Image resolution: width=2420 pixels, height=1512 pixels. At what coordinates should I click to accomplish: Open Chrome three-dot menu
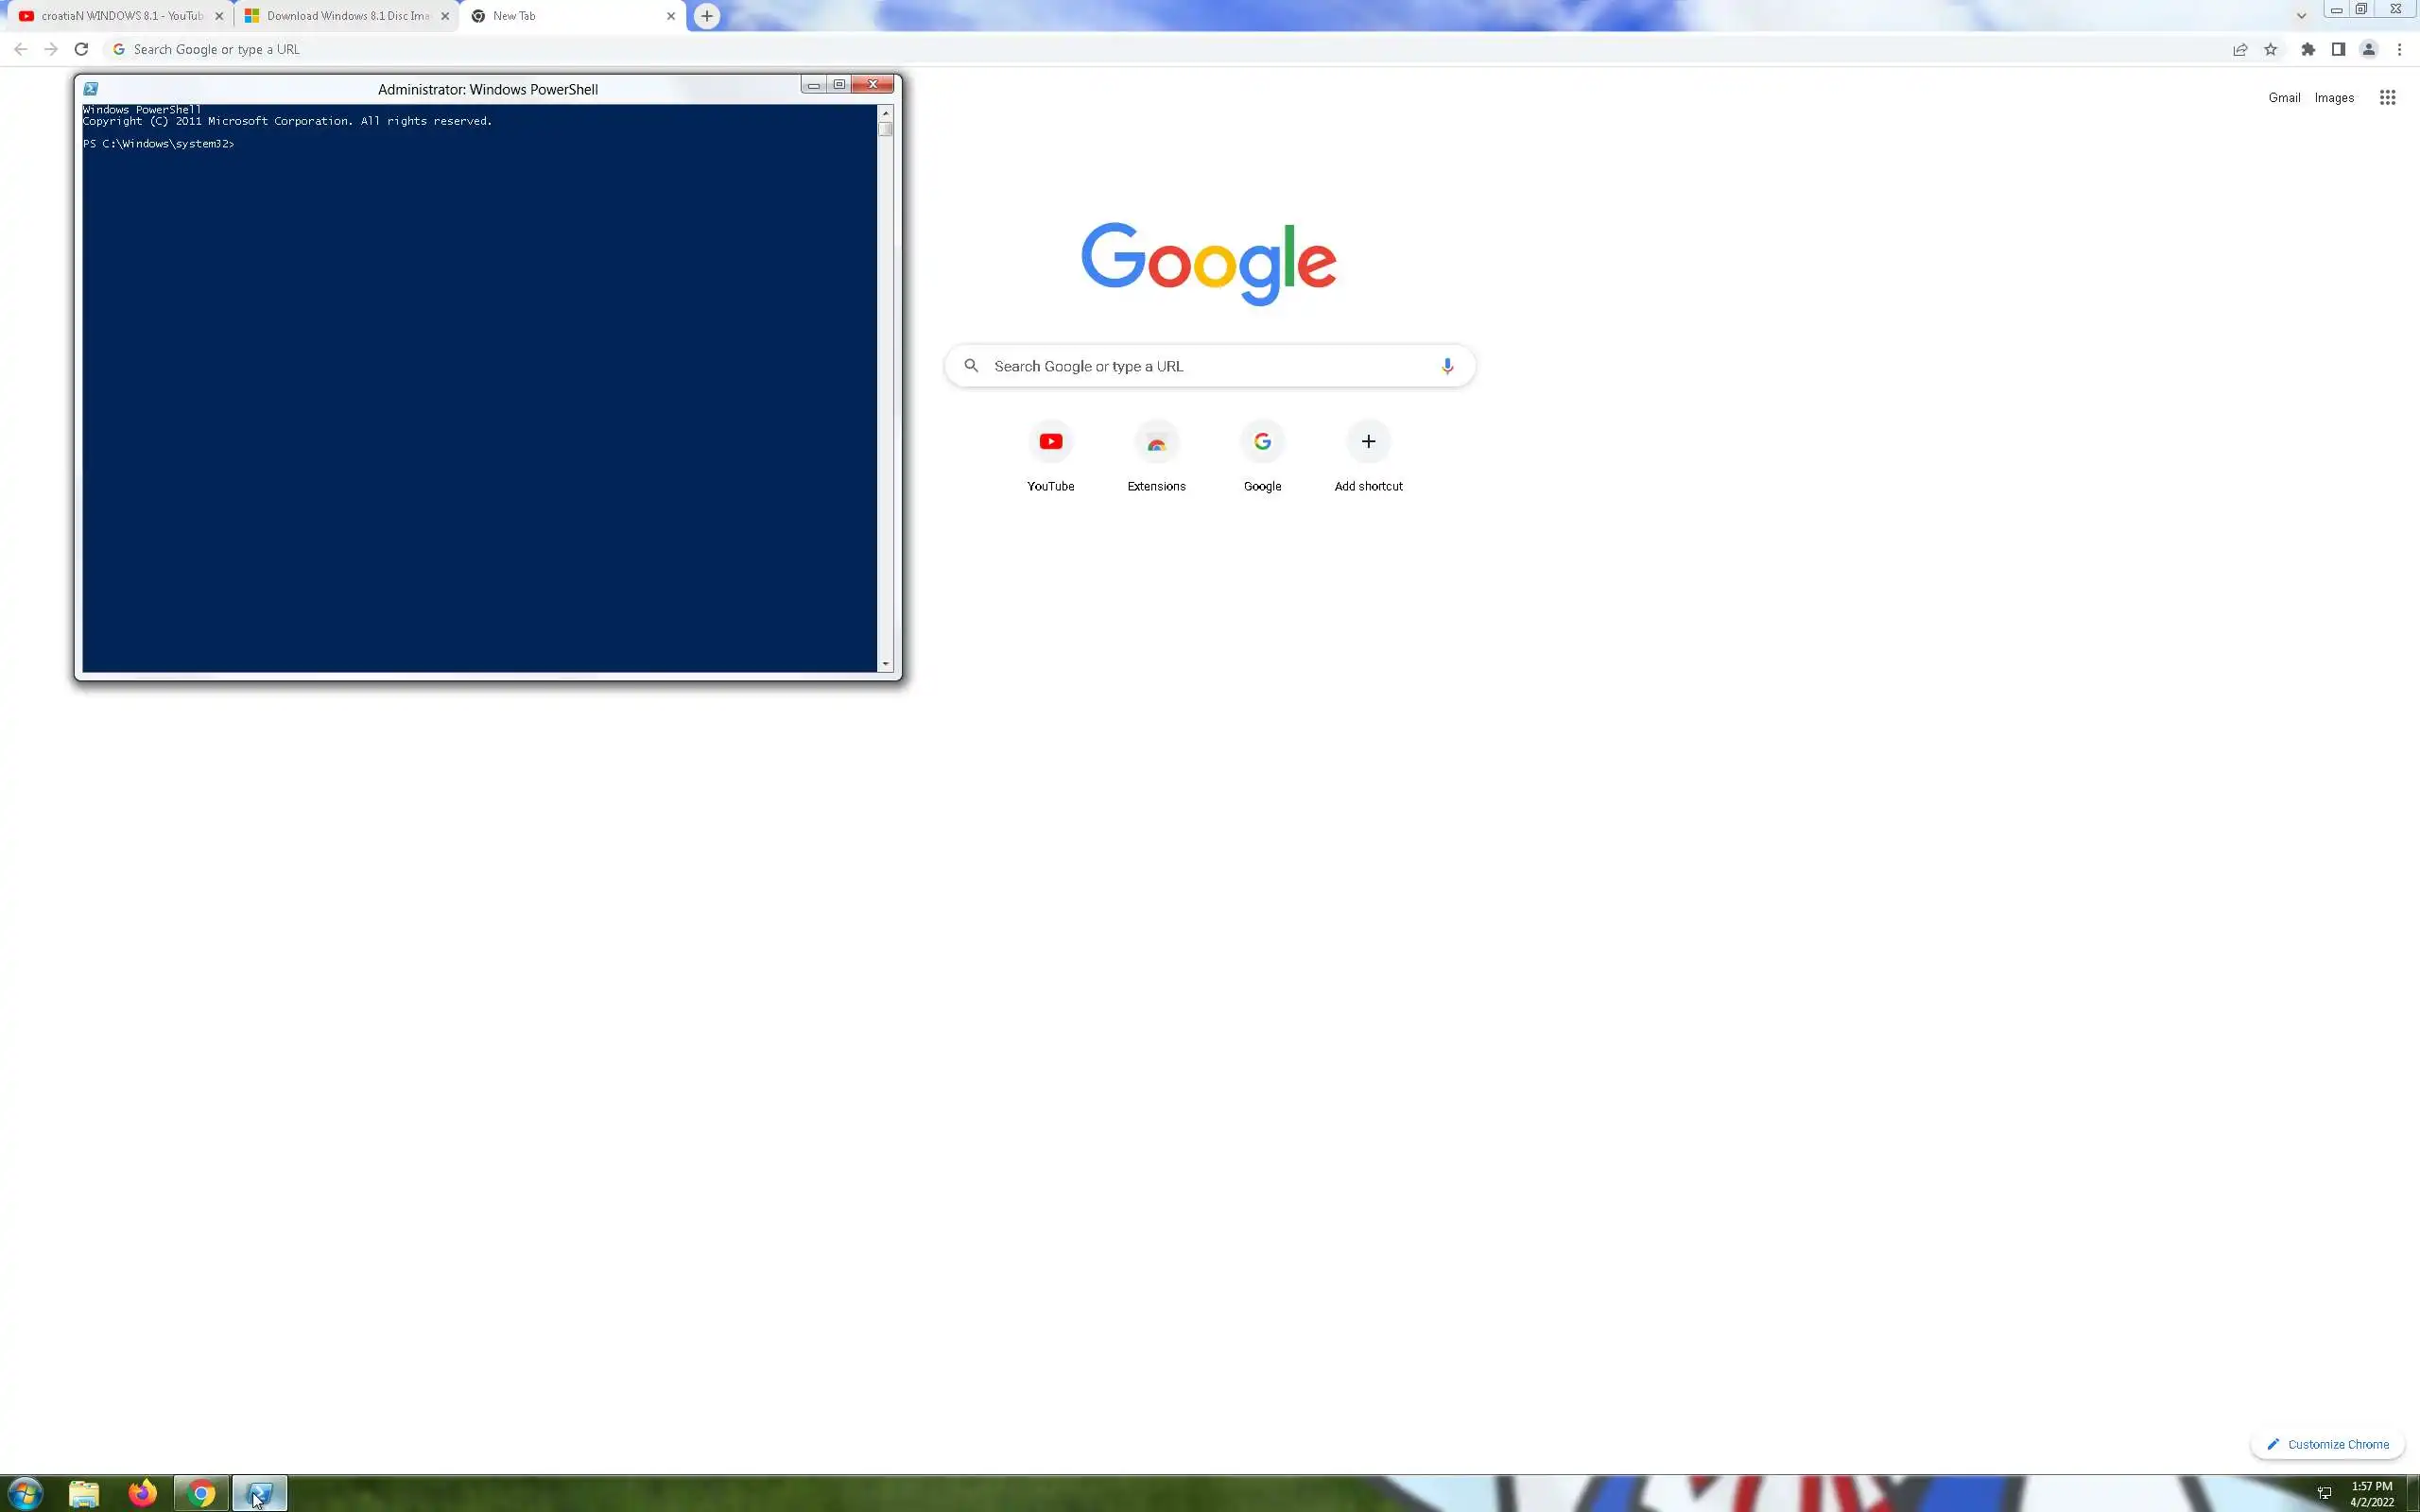pyautogui.click(x=2399, y=49)
